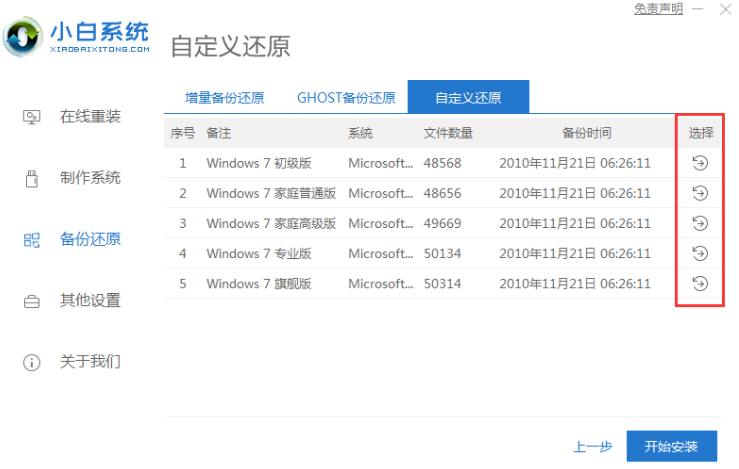Click the 开始安装 button
The height and width of the screenshot is (469, 739).
click(x=671, y=446)
